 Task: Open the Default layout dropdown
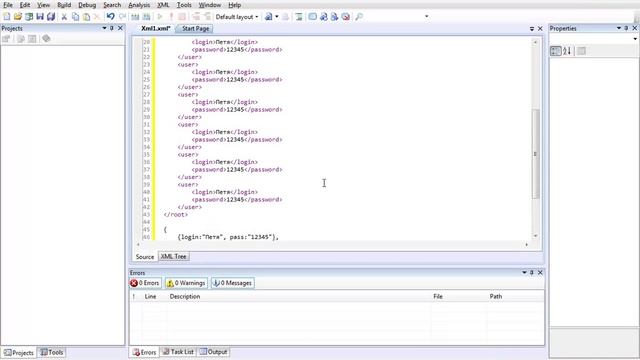pyautogui.click(x=237, y=17)
